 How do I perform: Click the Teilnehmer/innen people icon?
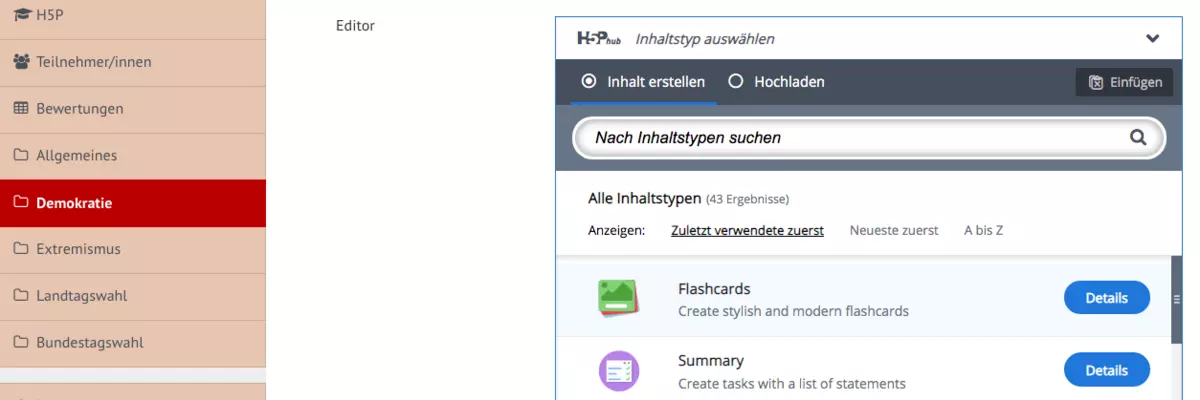click(21, 62)
